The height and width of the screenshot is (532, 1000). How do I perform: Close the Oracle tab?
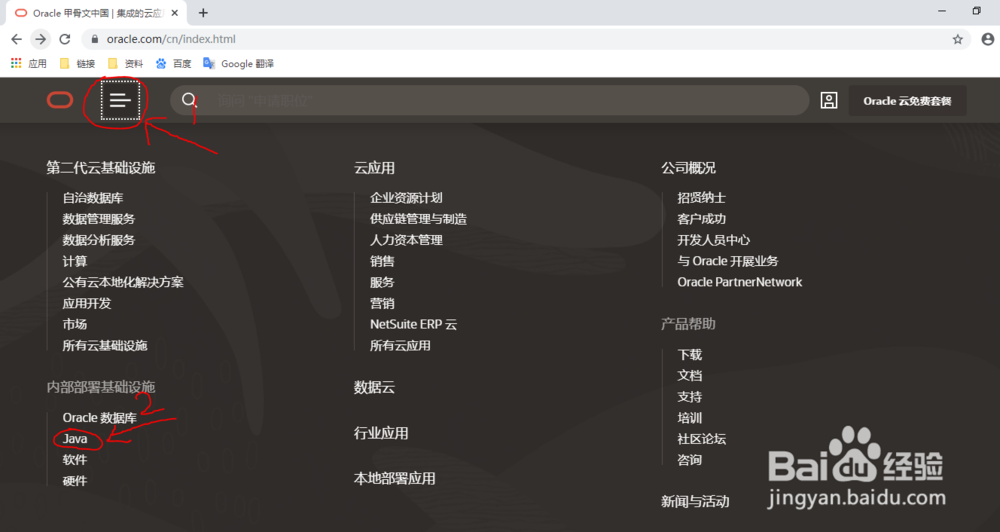click(175, 13)
